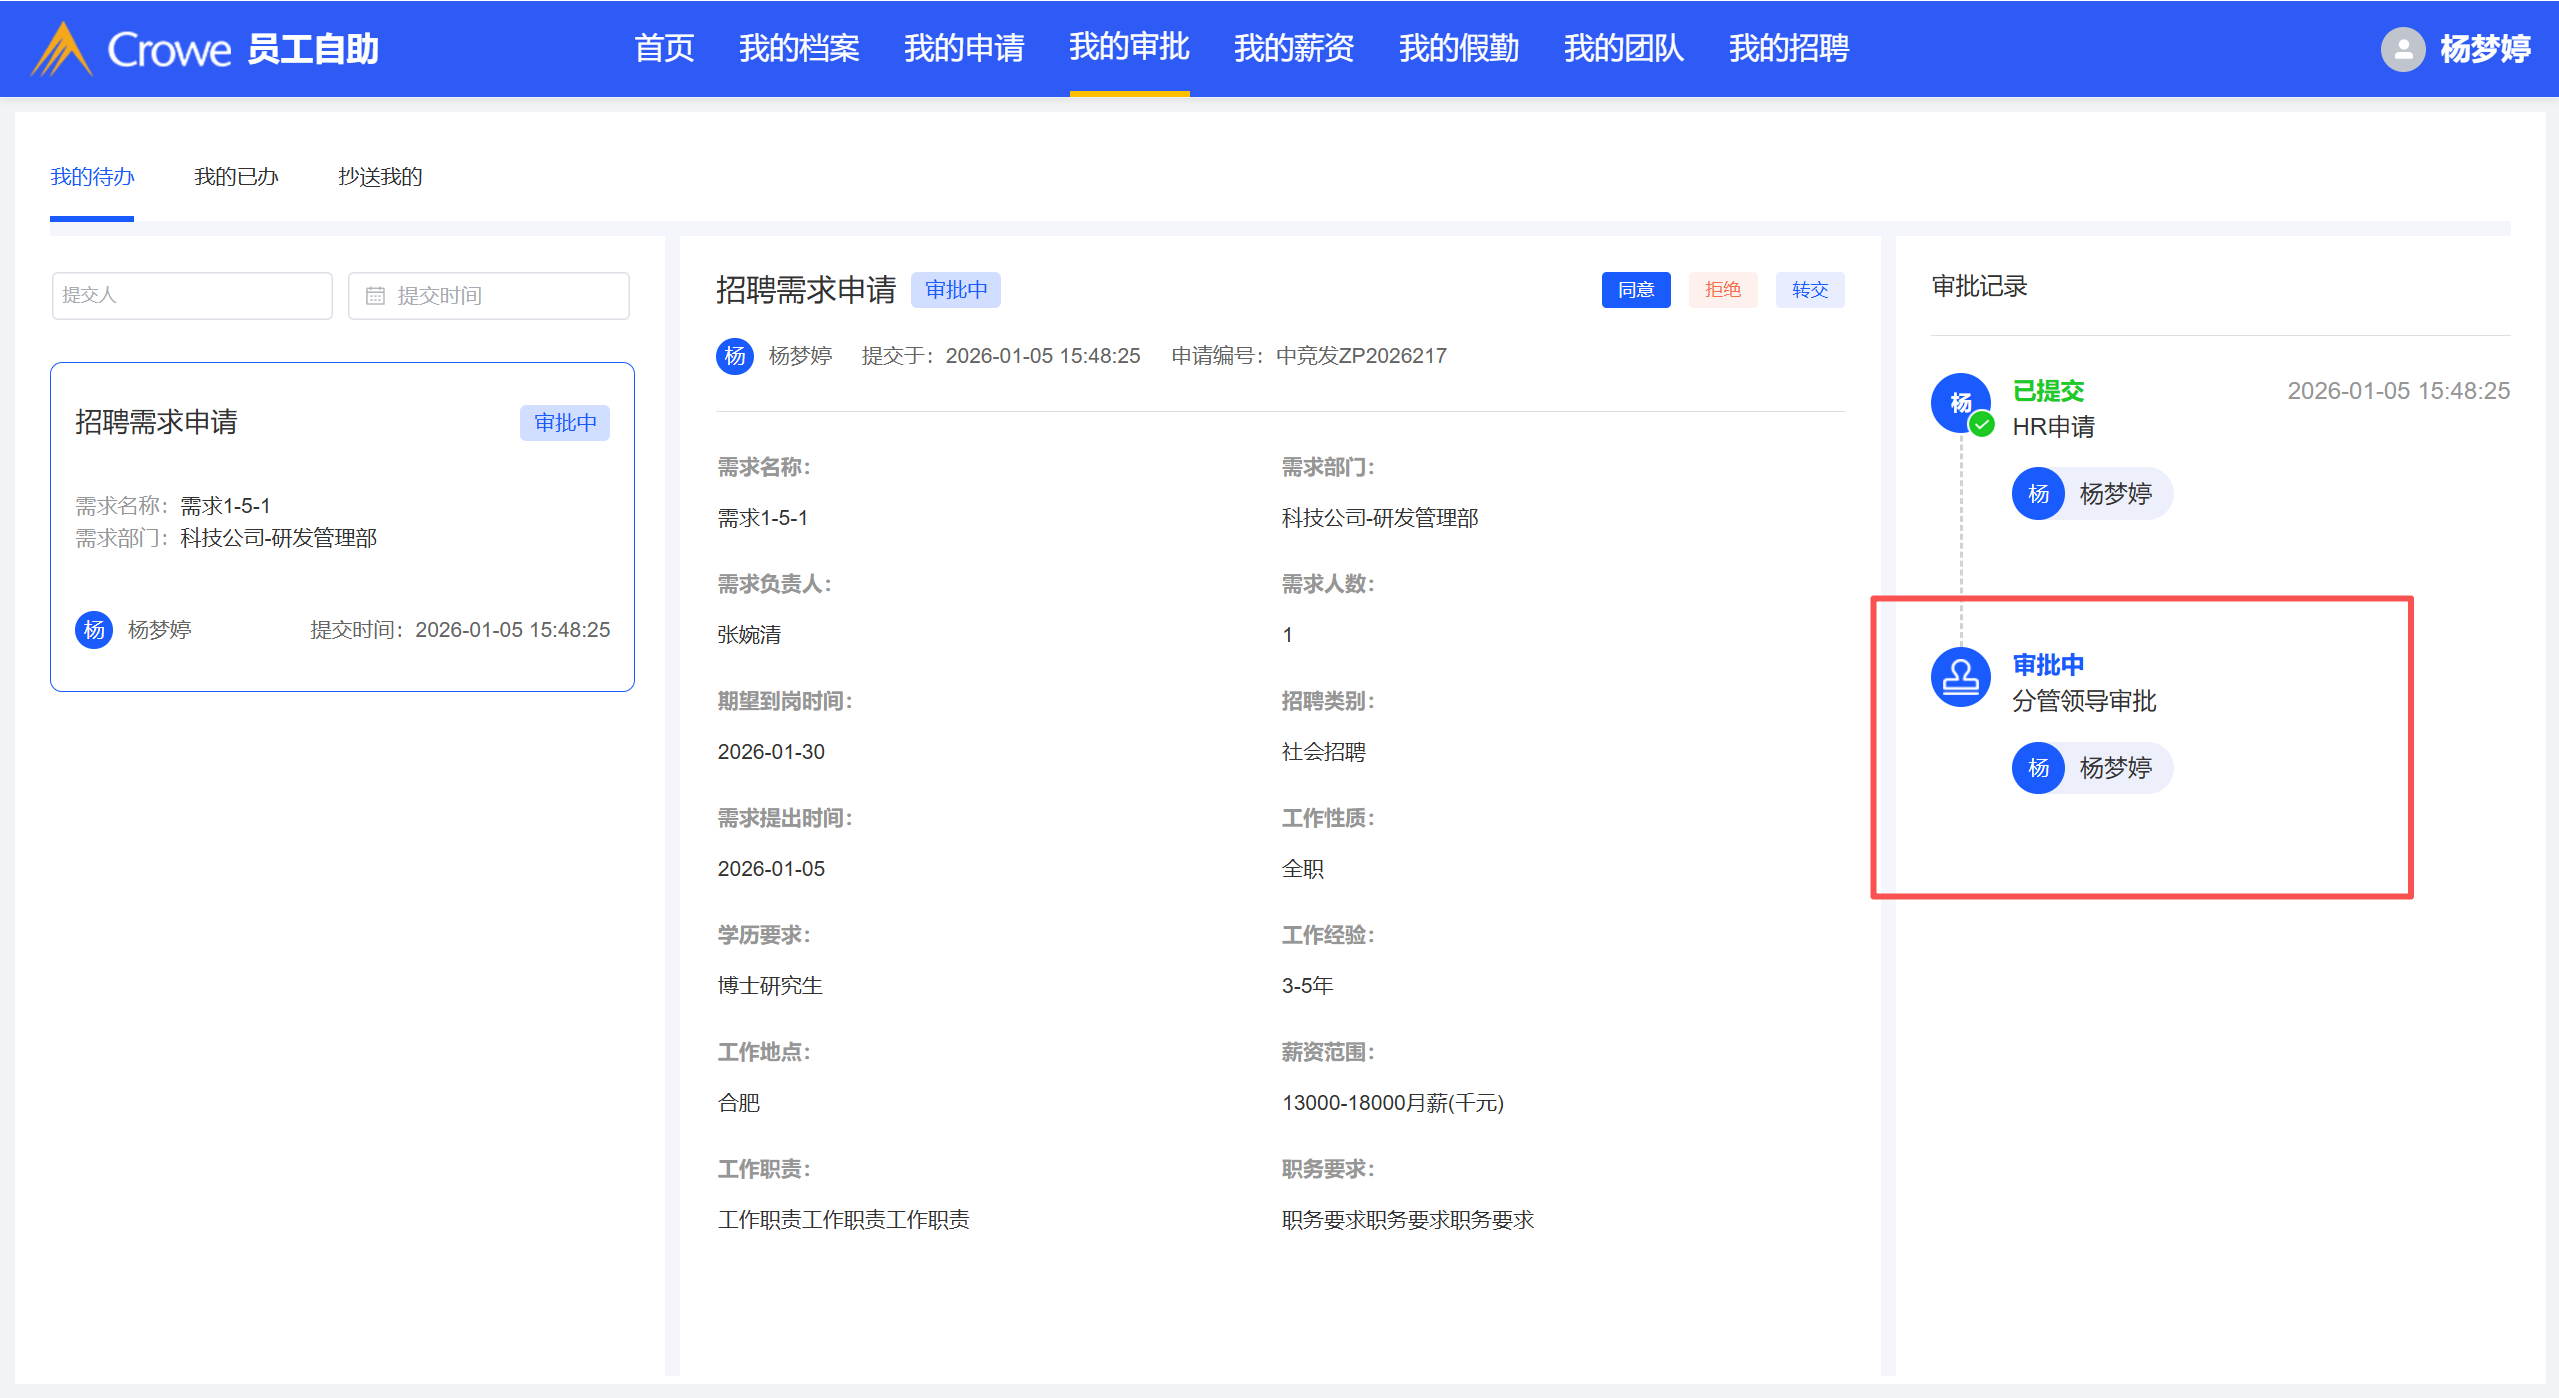This screenshot has width=2559, height=1398.
Task: Click the approval stamp icon for 审批中
Action: click(1960, 678)
